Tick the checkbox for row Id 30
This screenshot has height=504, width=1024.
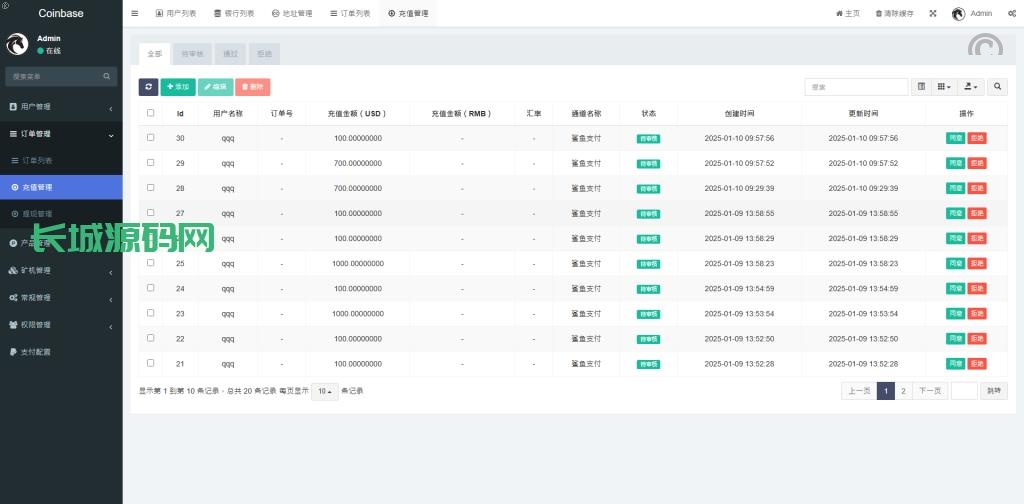[151, 137]
